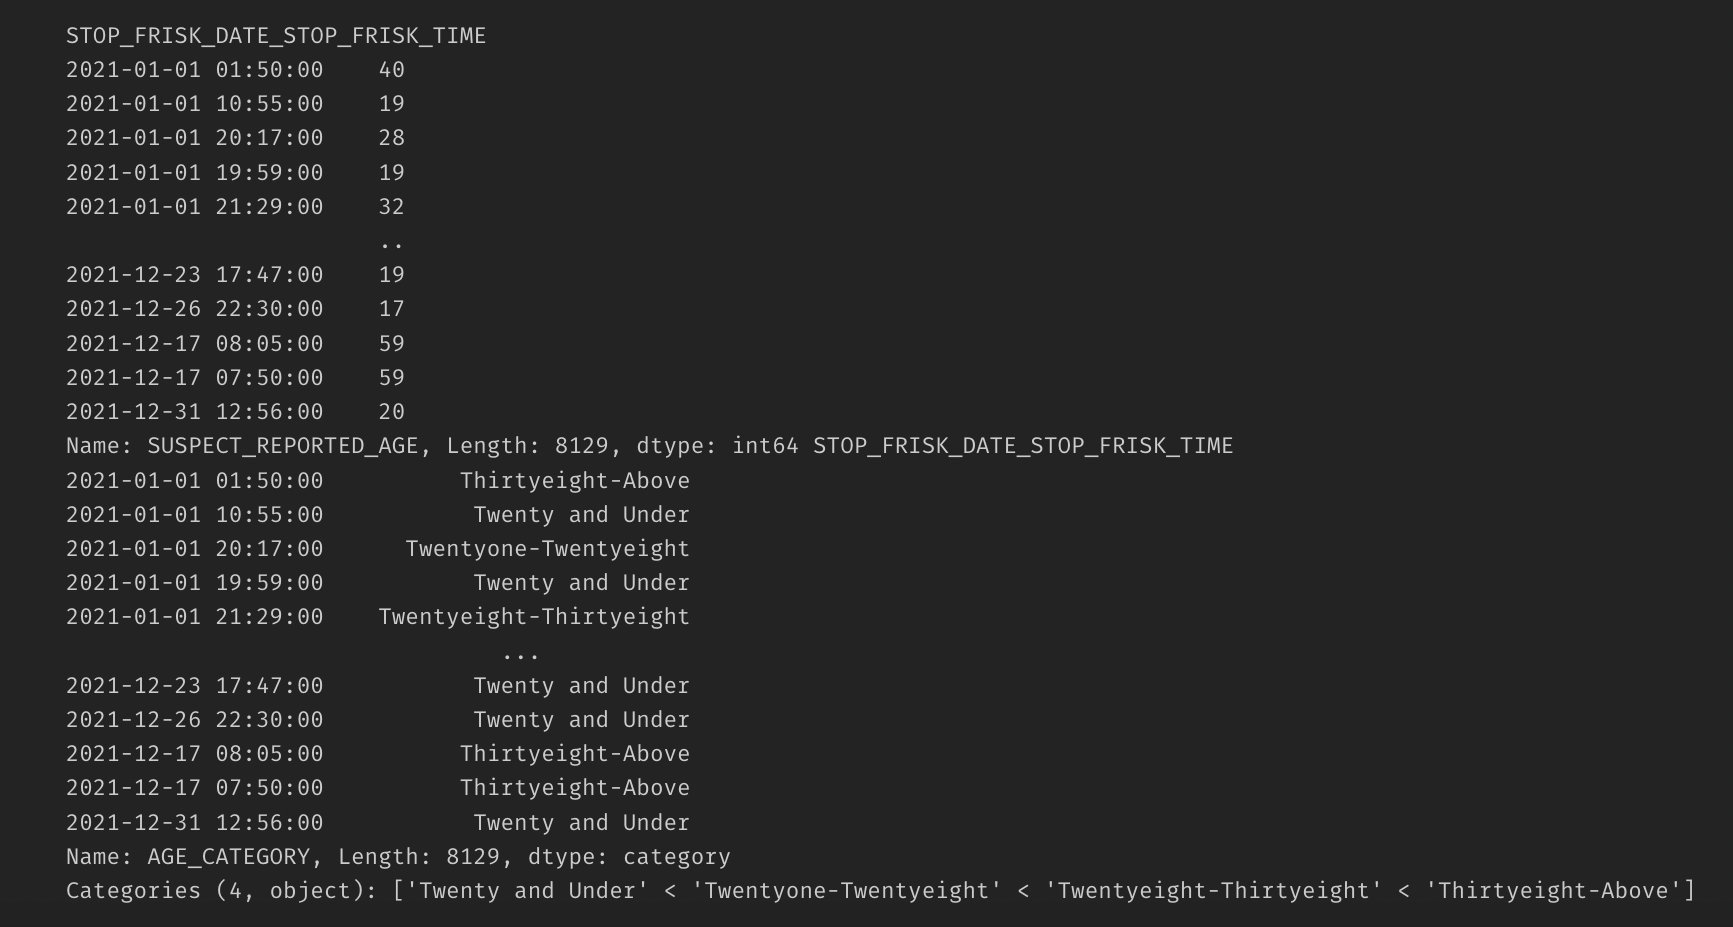Click the three-dot ellipsis in category series

point(521,654)
